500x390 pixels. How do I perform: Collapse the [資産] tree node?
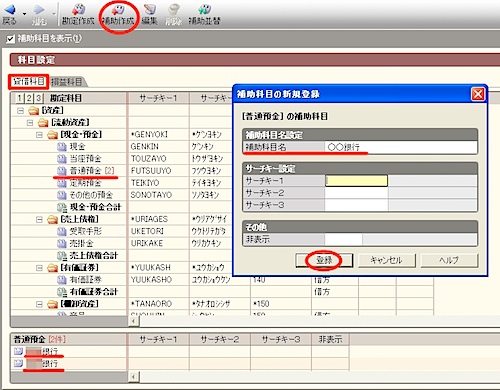pyautogui.click(x=20, y=110)
